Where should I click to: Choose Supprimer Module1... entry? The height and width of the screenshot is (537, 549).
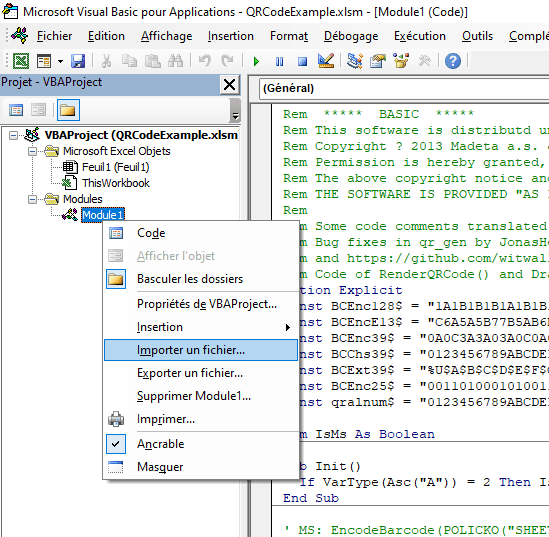click(201, 396)
